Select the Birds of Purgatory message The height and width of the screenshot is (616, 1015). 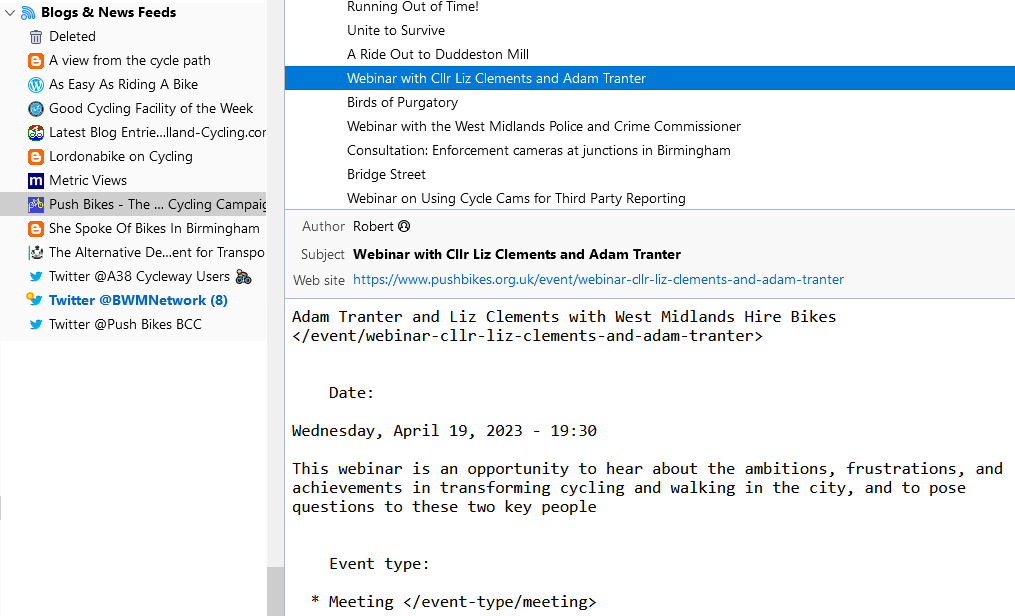click(x=402, y=102)
